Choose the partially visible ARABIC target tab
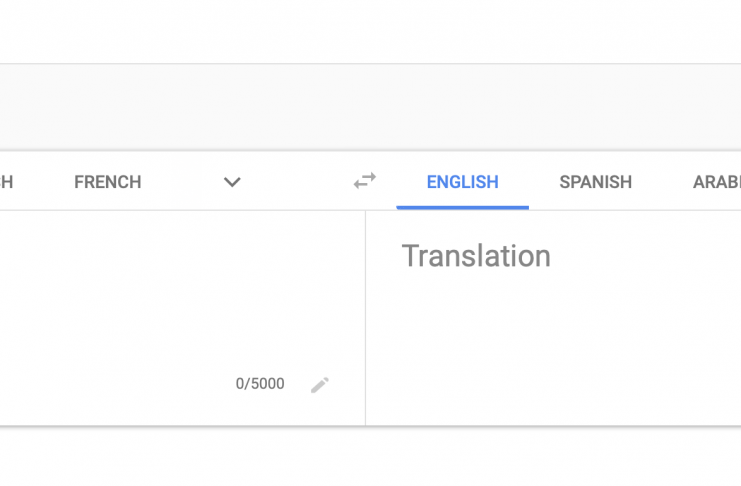The image size is (741, 486). tap(716, 182)
